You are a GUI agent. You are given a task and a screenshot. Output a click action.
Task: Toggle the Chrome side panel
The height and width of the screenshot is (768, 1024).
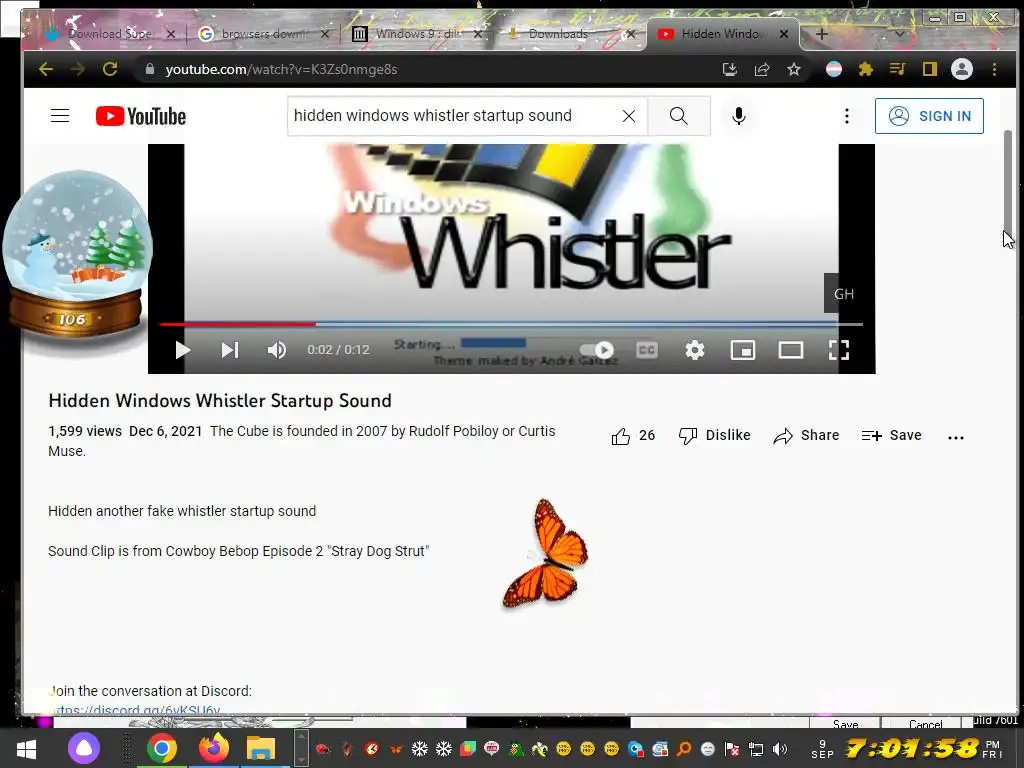click(x=929, y=69)
